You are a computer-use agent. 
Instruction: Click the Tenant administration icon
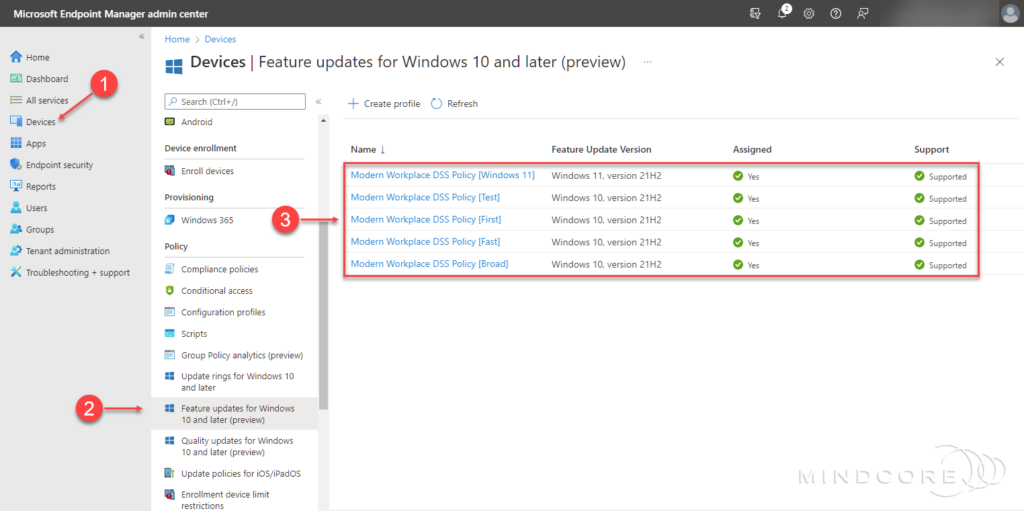(x=16, y=251)
